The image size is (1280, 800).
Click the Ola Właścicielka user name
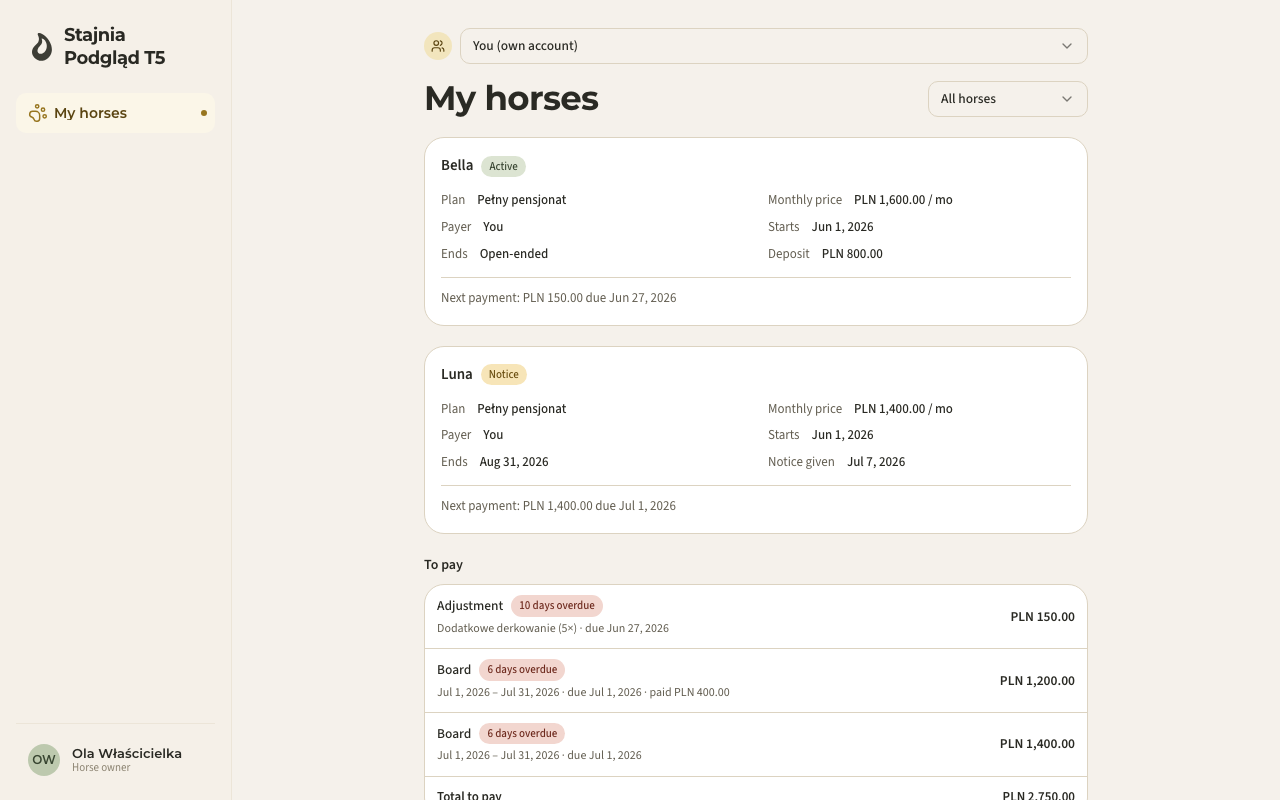pyautogui.click(x=127, y=753)
